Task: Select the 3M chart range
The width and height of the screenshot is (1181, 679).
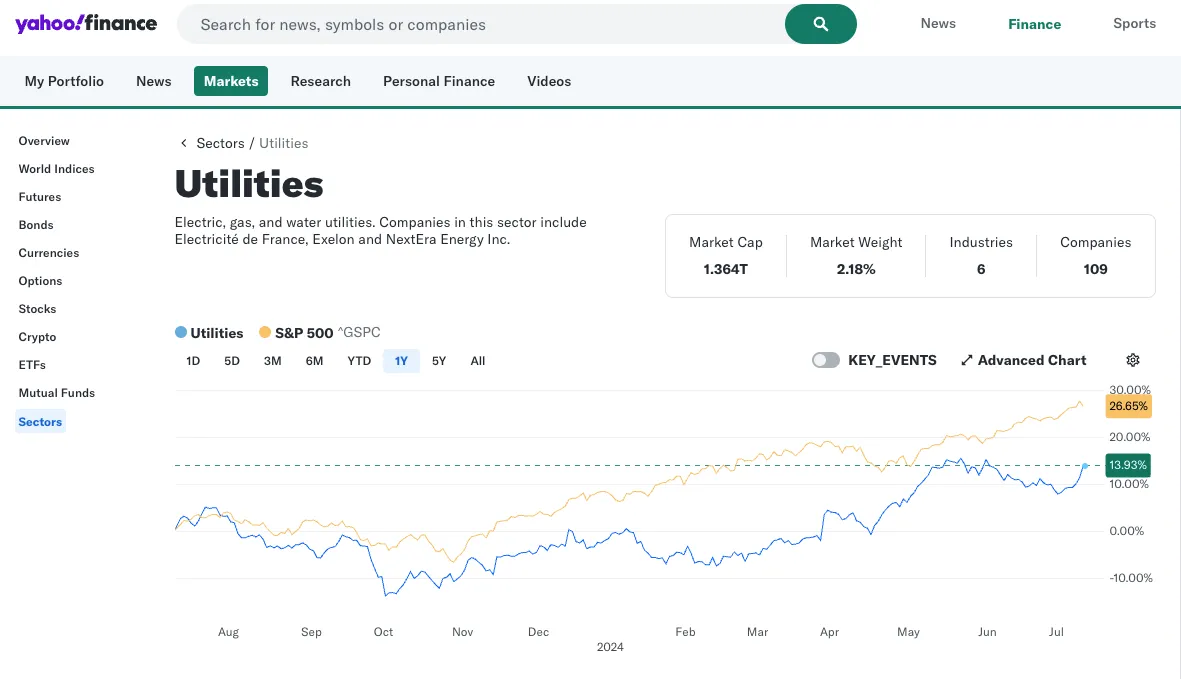Action: 273,361
